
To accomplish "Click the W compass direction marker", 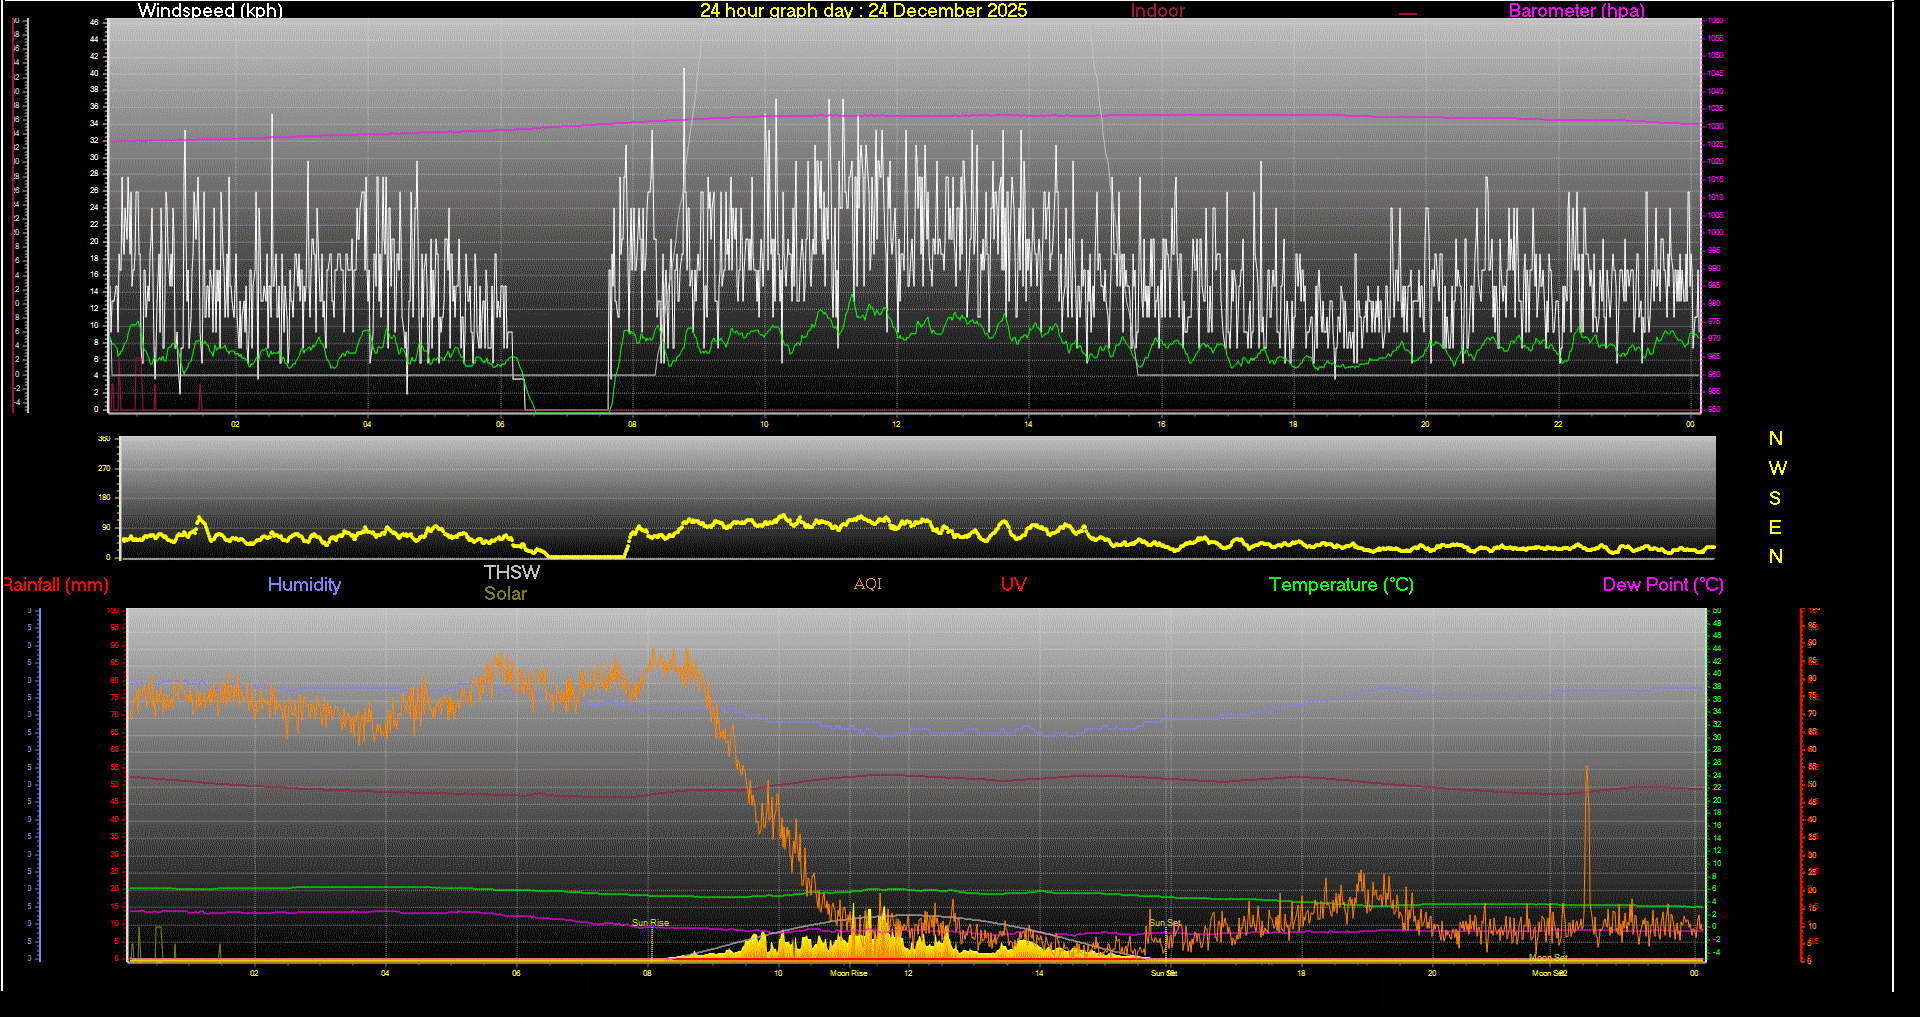I will (x=1776, y=468).
